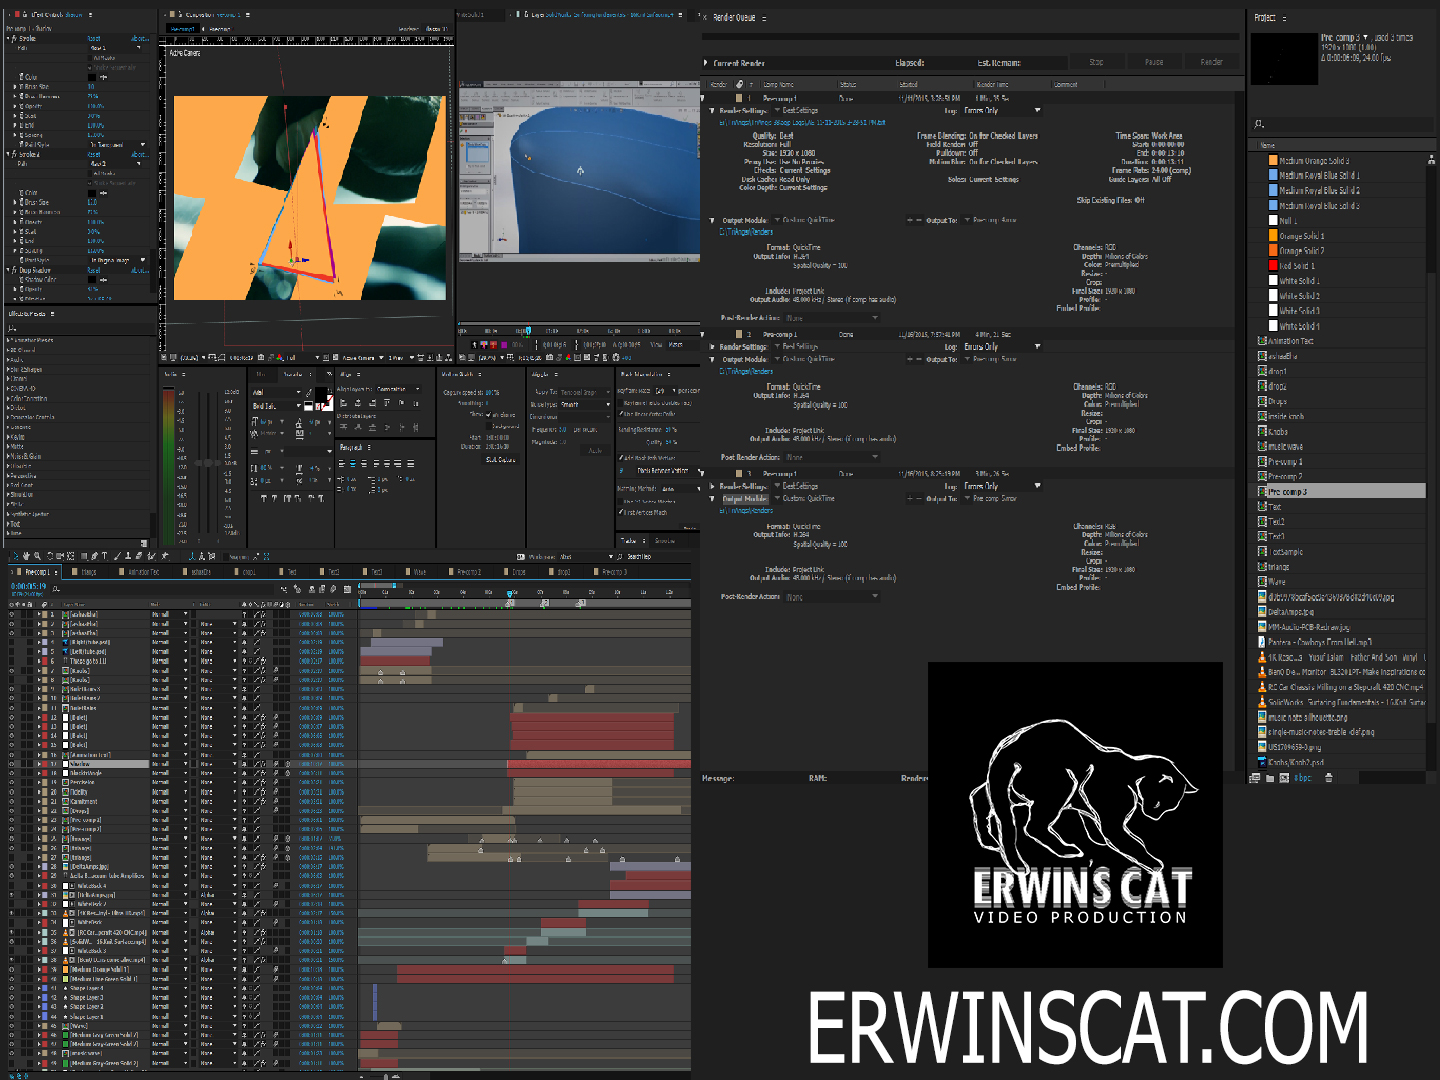Toggle First Vertices Match checkbox
The image size is (1440, 1080).
[620, 512]
